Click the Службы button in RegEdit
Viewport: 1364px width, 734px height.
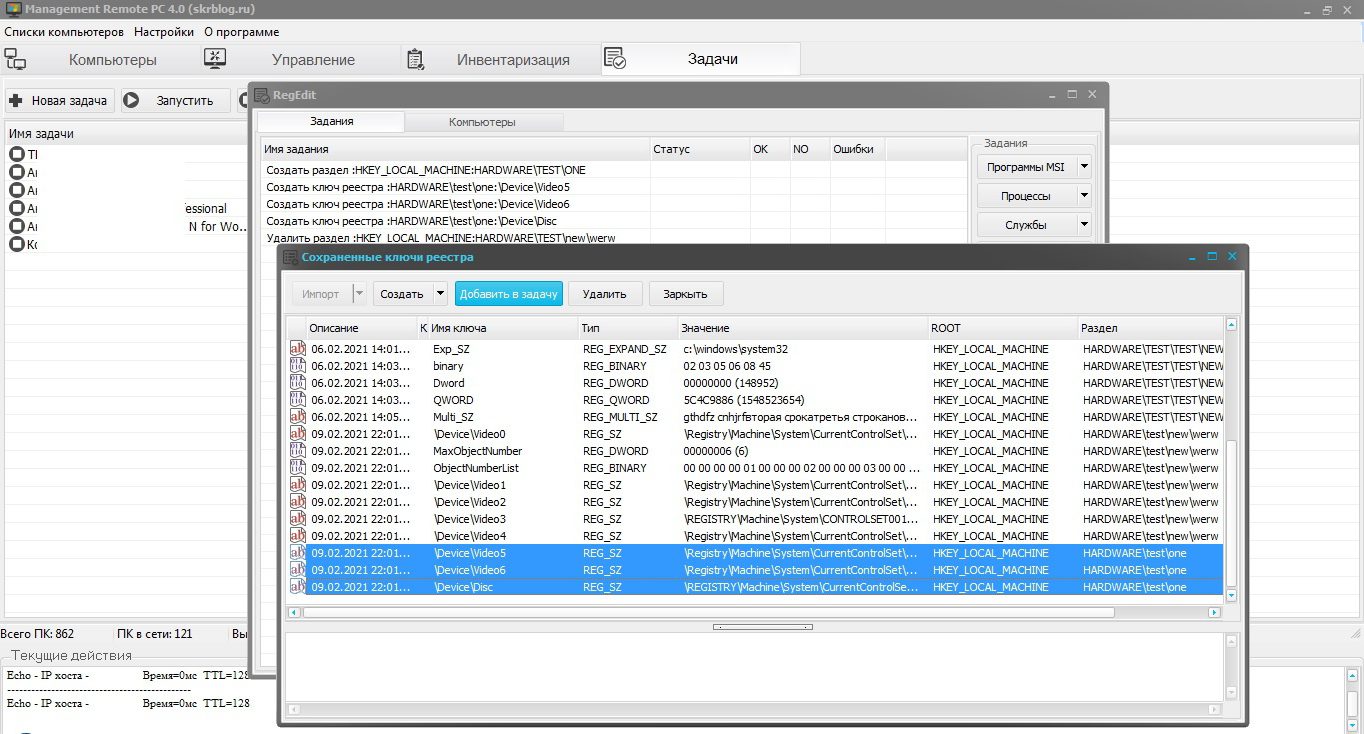pyautogui.click(x=1026, y=225)
